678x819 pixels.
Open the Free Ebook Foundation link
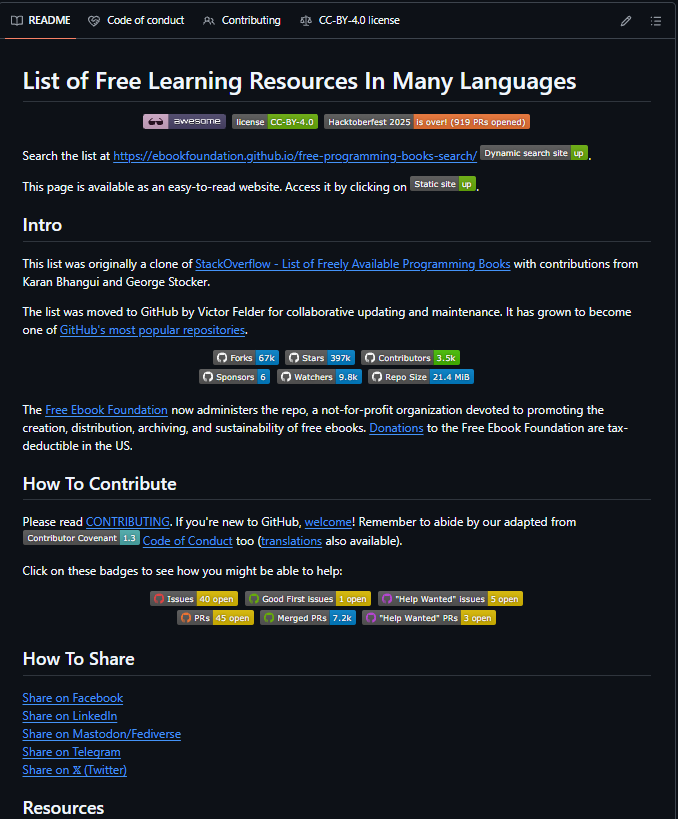pyautogui.click(x=107, y=410)
